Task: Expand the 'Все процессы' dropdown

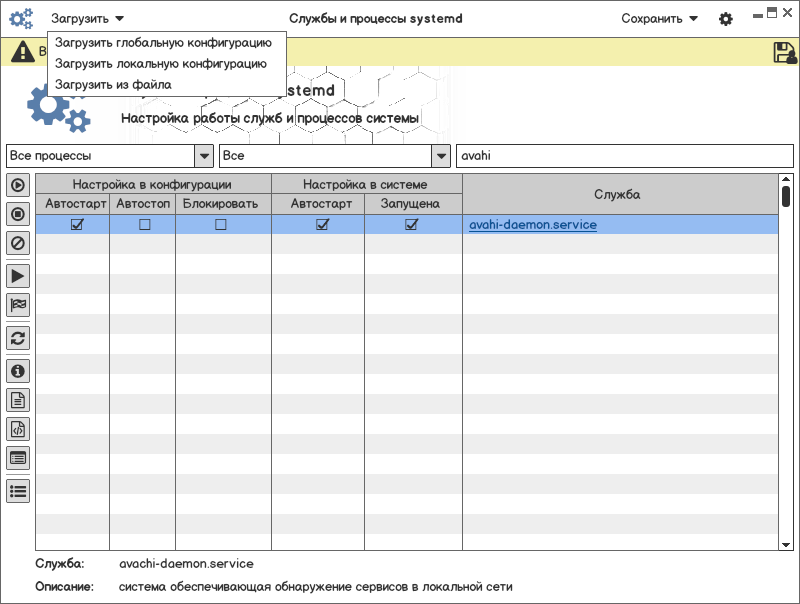Action: click(x=204, y=156)
